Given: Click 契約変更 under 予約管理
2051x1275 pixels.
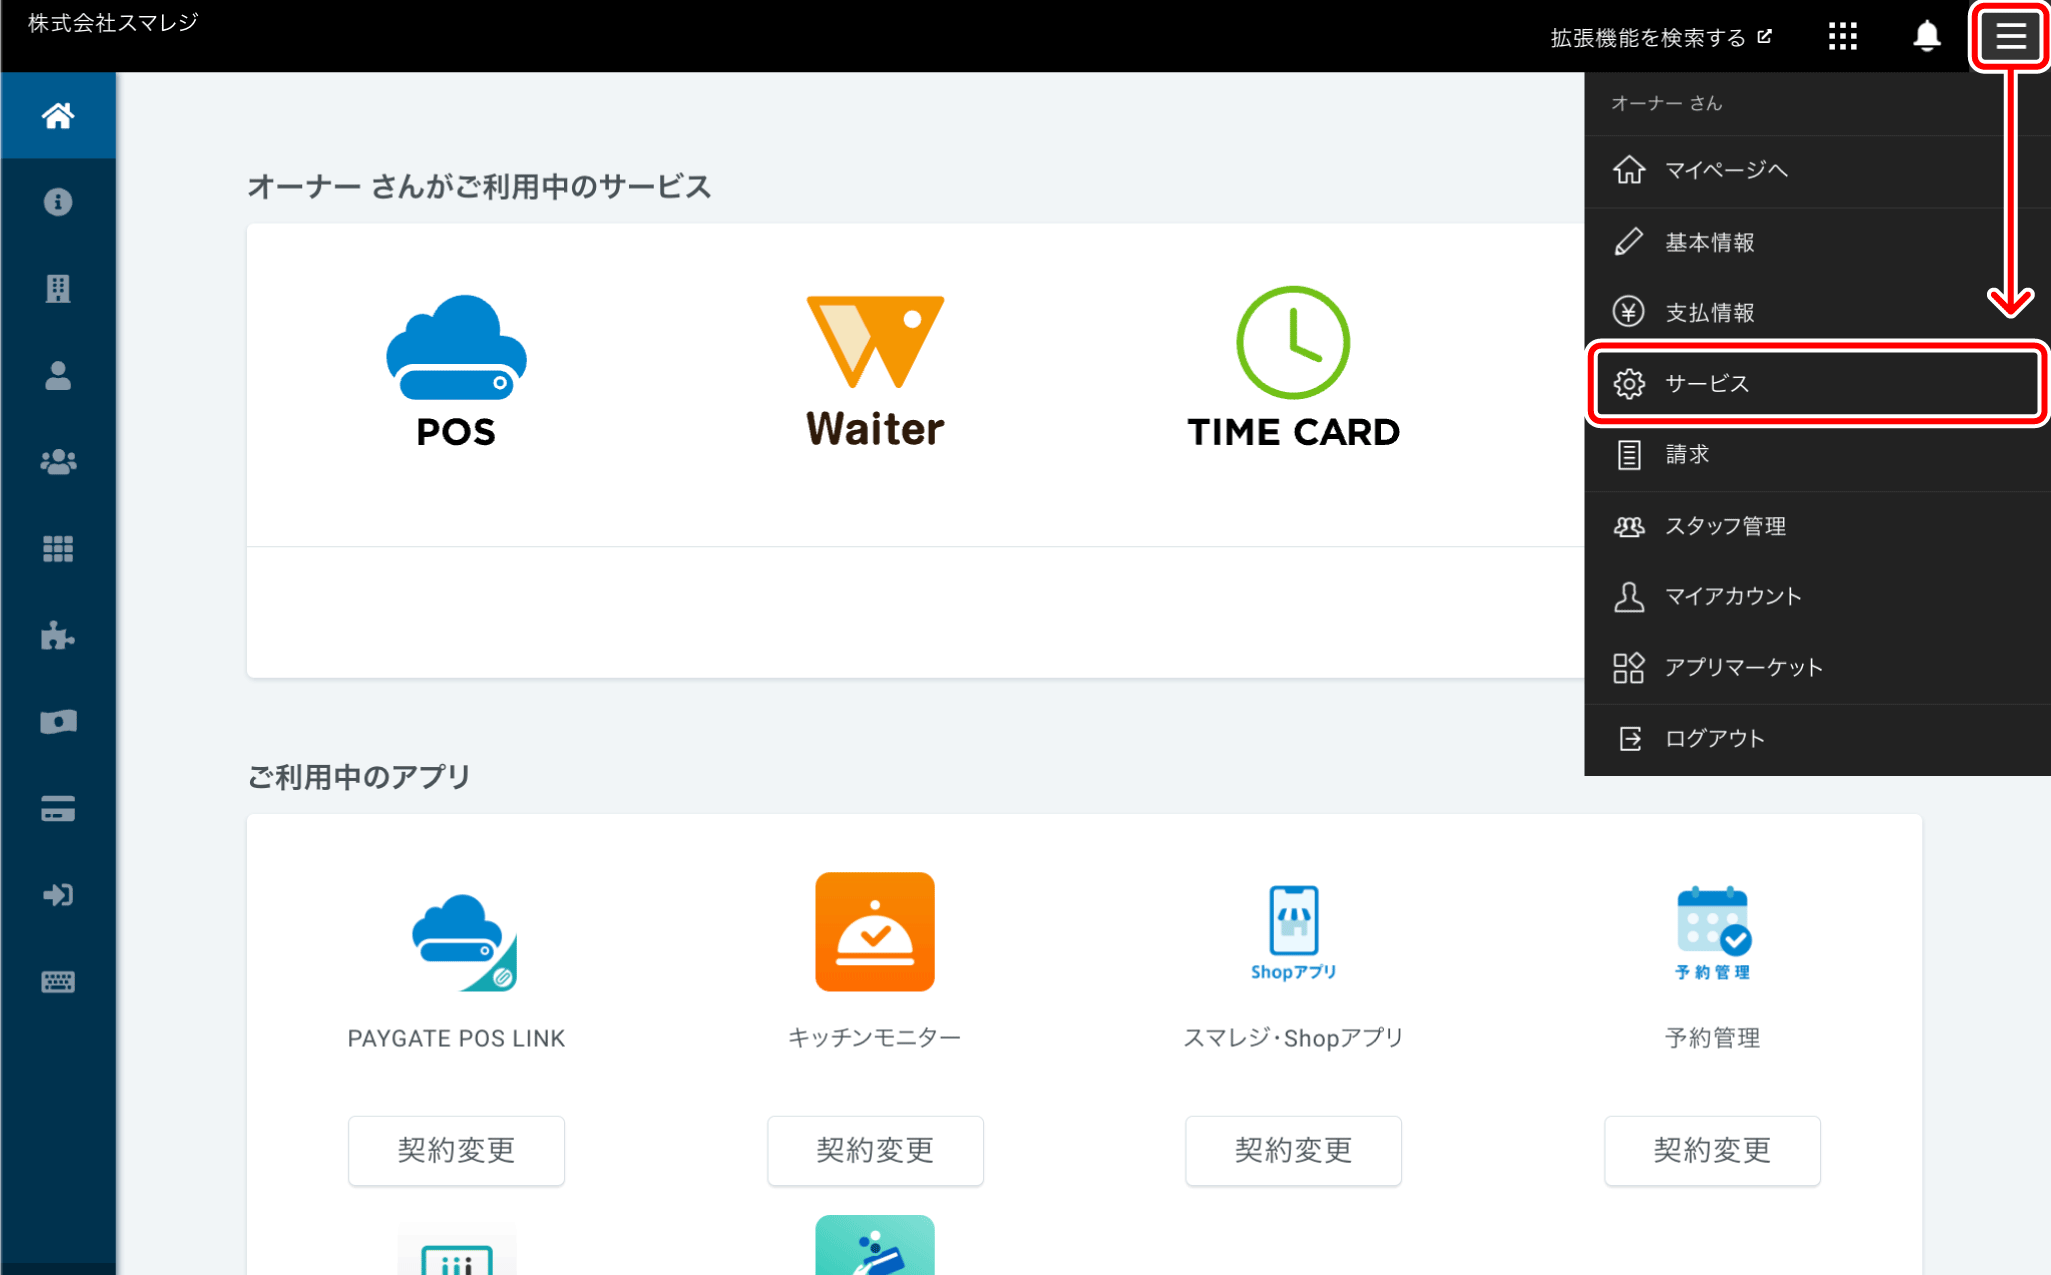Looking at the screenshot, I should pyautogui.click(x=1711, y=1150).
